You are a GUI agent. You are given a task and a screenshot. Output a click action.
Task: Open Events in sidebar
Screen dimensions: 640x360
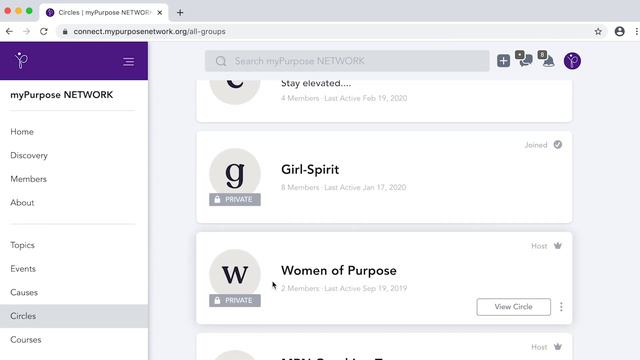(x=23, y=269)
